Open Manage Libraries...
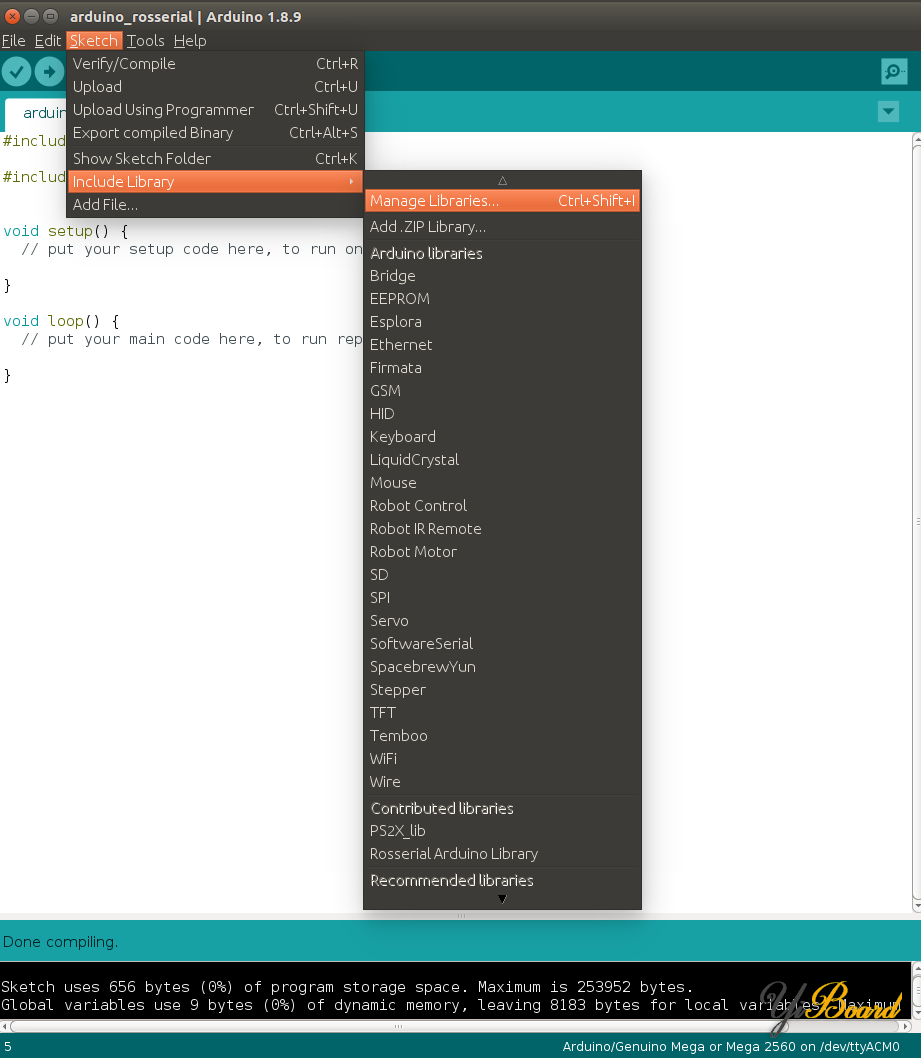This screenshot has width=921, height=1058. tap(502, 200)
